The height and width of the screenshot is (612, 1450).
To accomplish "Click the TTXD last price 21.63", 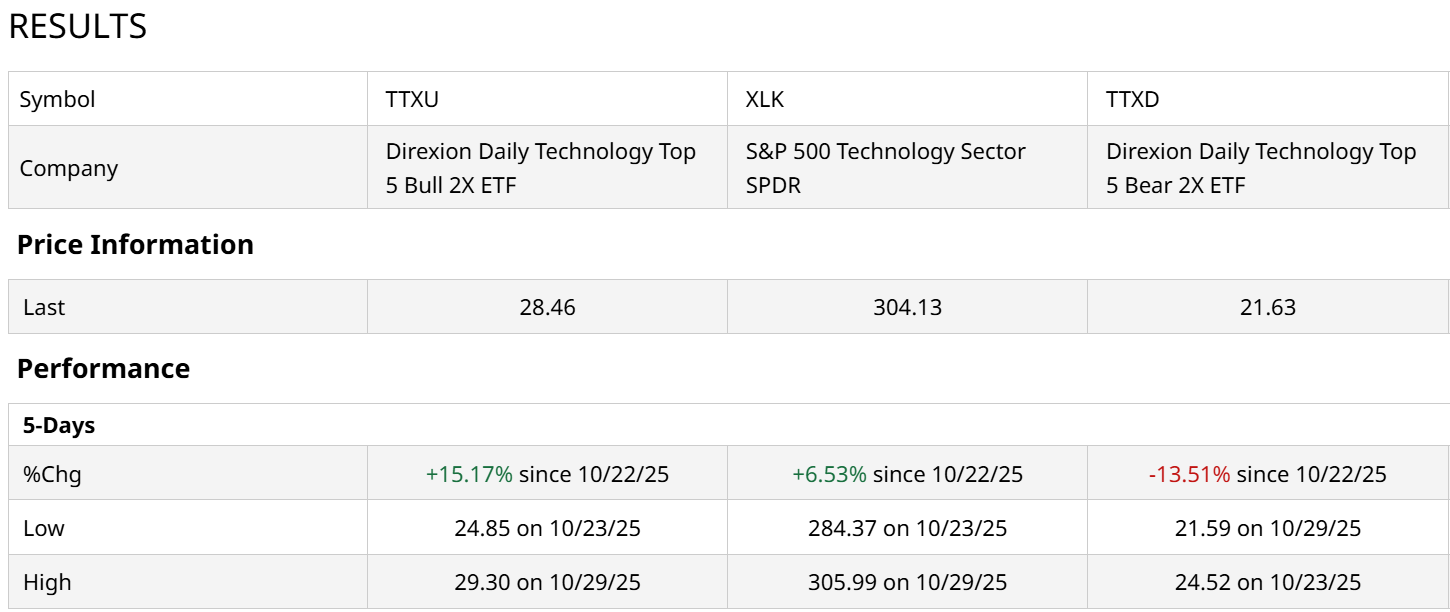I will [1267, 307].
